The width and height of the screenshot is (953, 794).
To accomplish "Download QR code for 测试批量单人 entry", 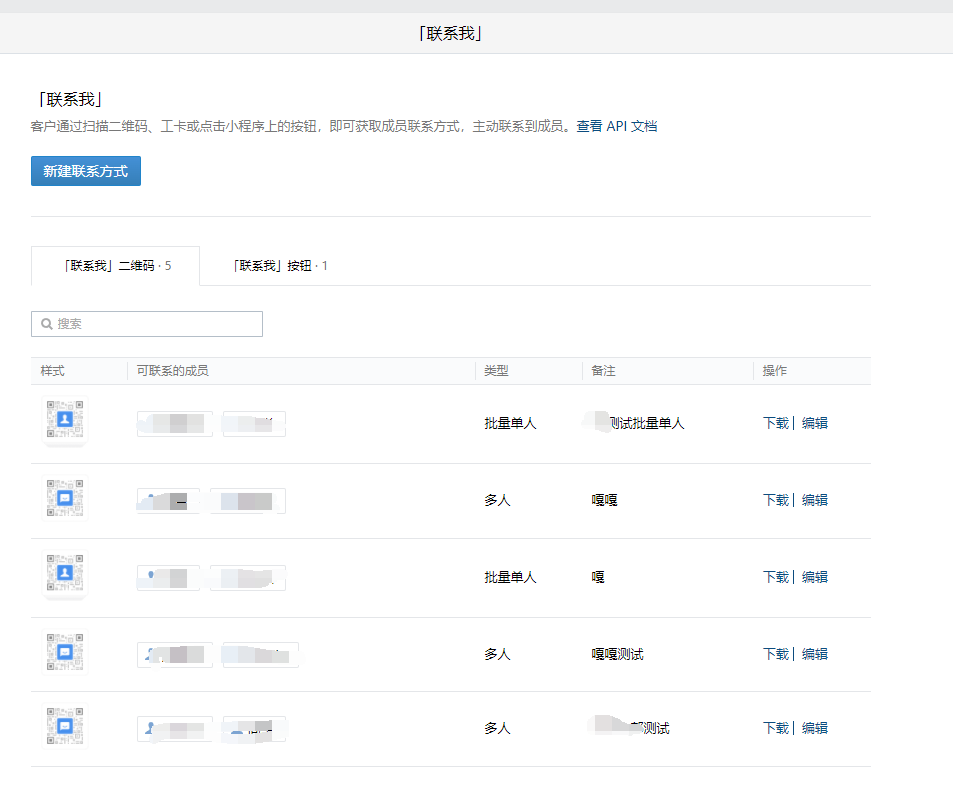I will pos(775,423).
